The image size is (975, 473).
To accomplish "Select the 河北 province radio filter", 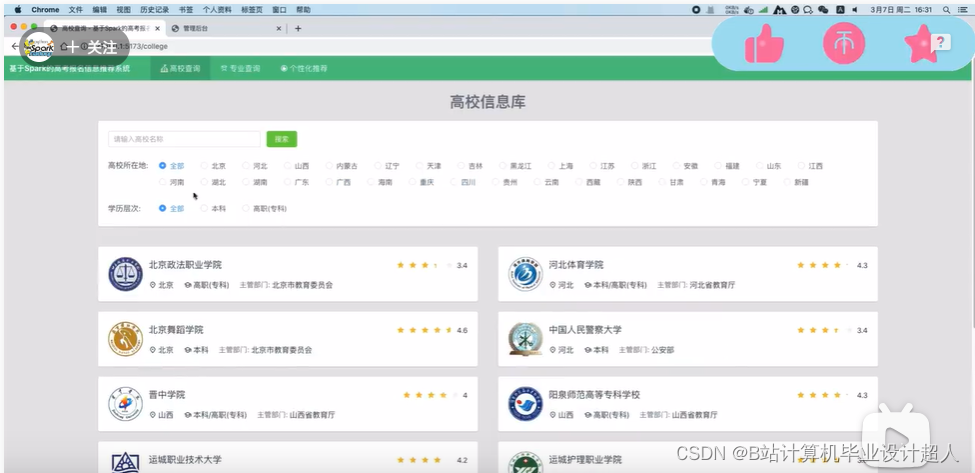I will point(246,166).
